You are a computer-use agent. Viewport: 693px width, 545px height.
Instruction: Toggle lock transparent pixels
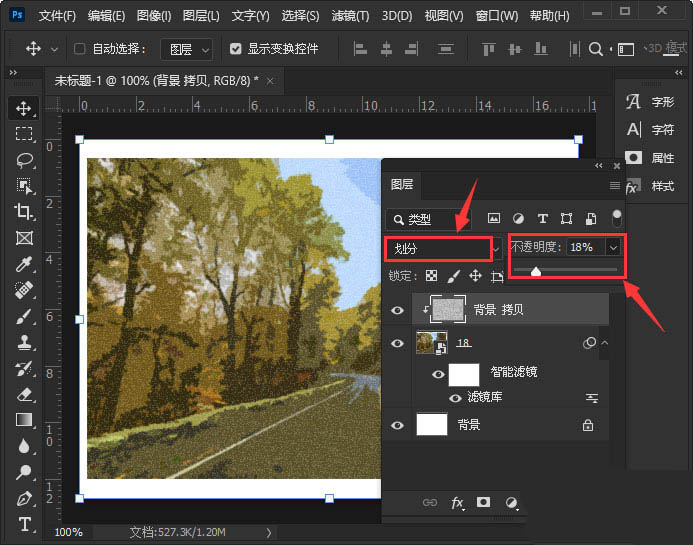[431, 276]
